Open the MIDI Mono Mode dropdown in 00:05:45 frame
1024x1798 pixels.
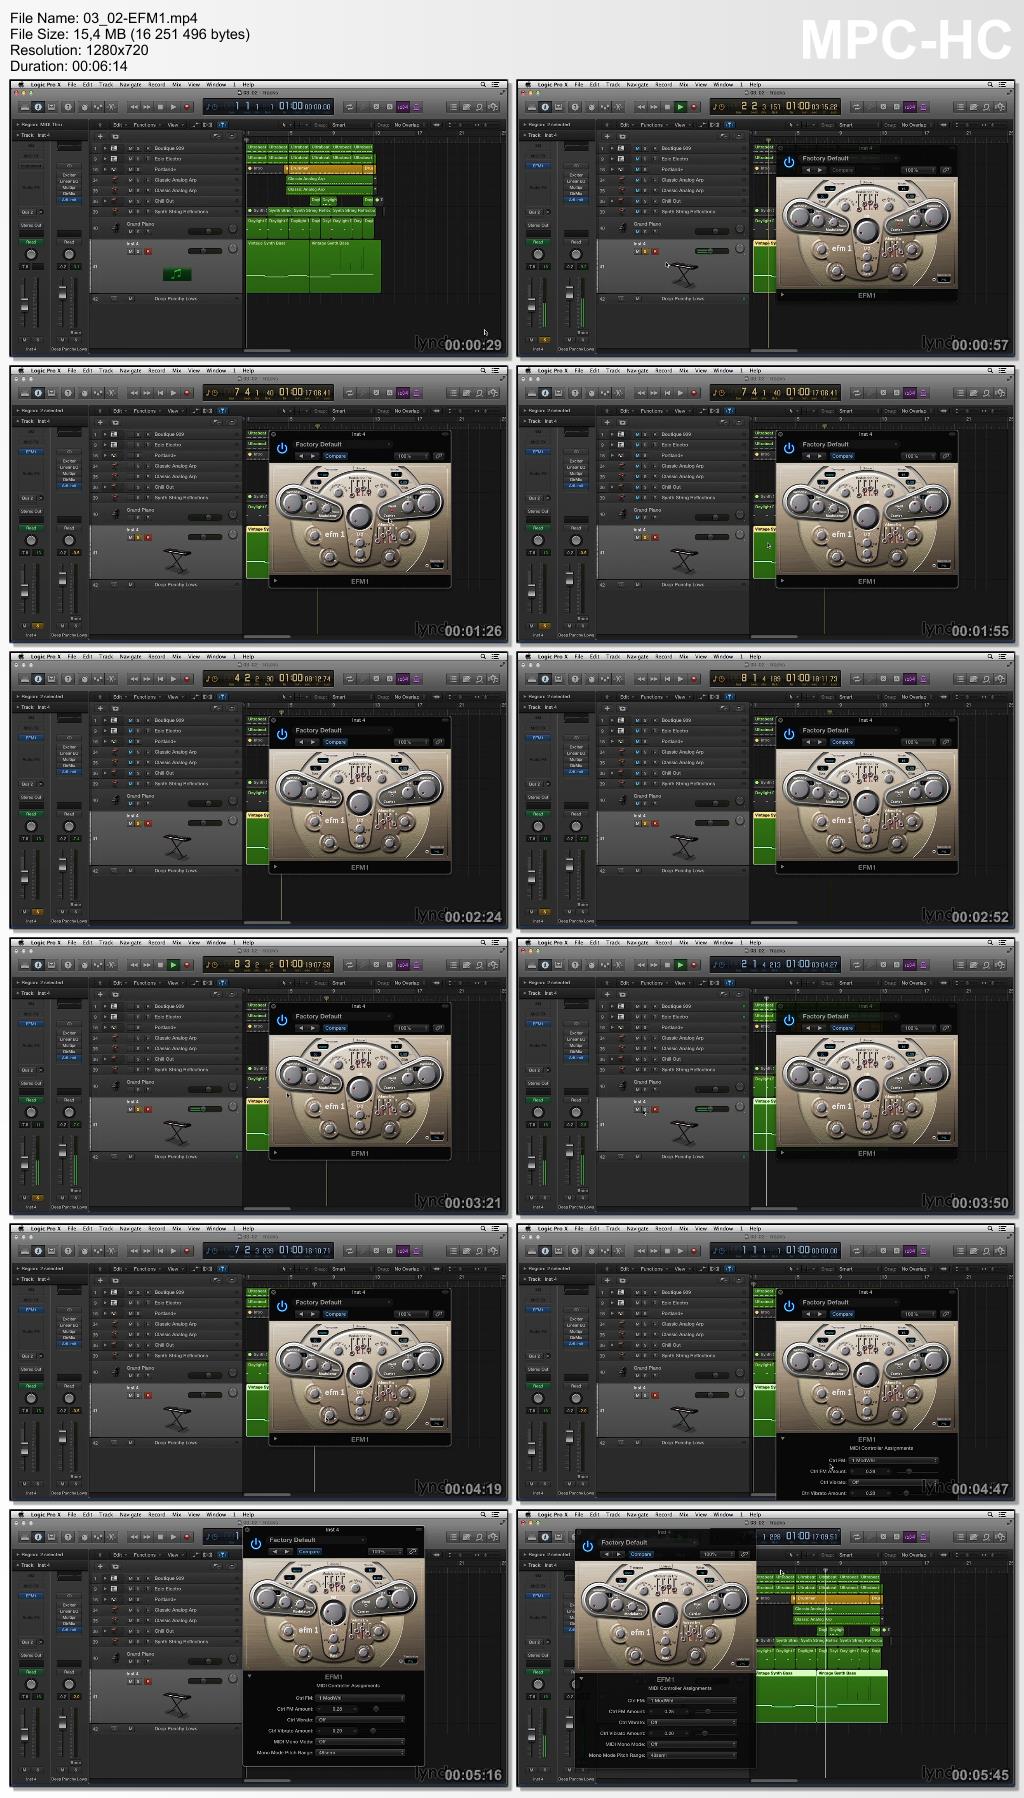(x=692, y=1744)
